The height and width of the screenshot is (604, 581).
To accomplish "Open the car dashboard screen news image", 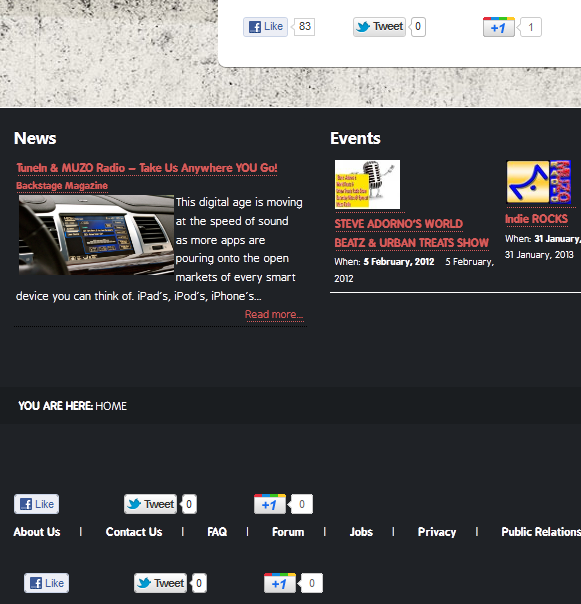I will point(96,235).
